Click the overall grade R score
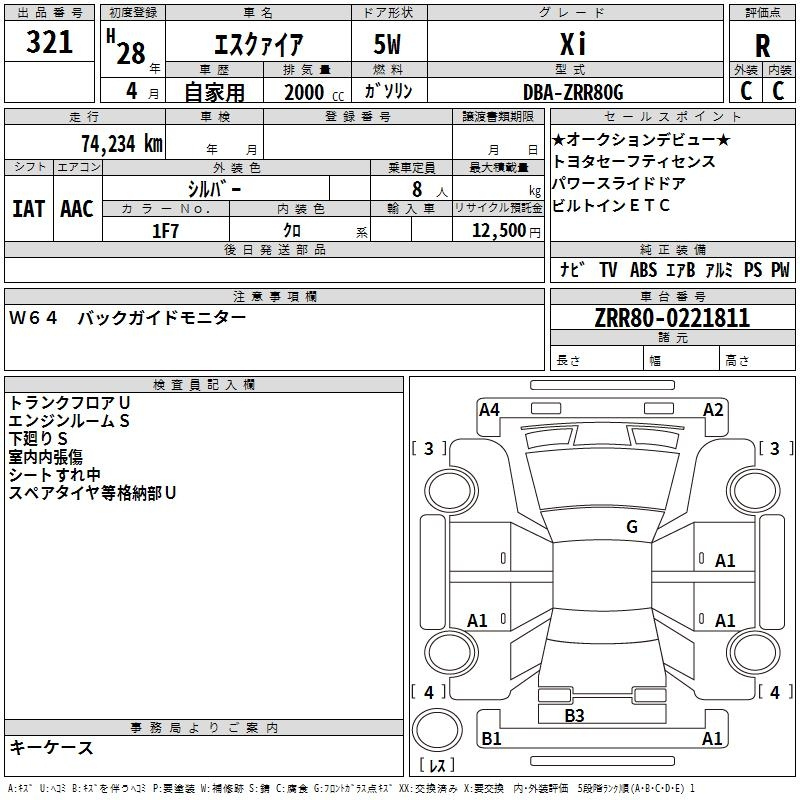Viewport: 800px width, 800px height. 762,45
